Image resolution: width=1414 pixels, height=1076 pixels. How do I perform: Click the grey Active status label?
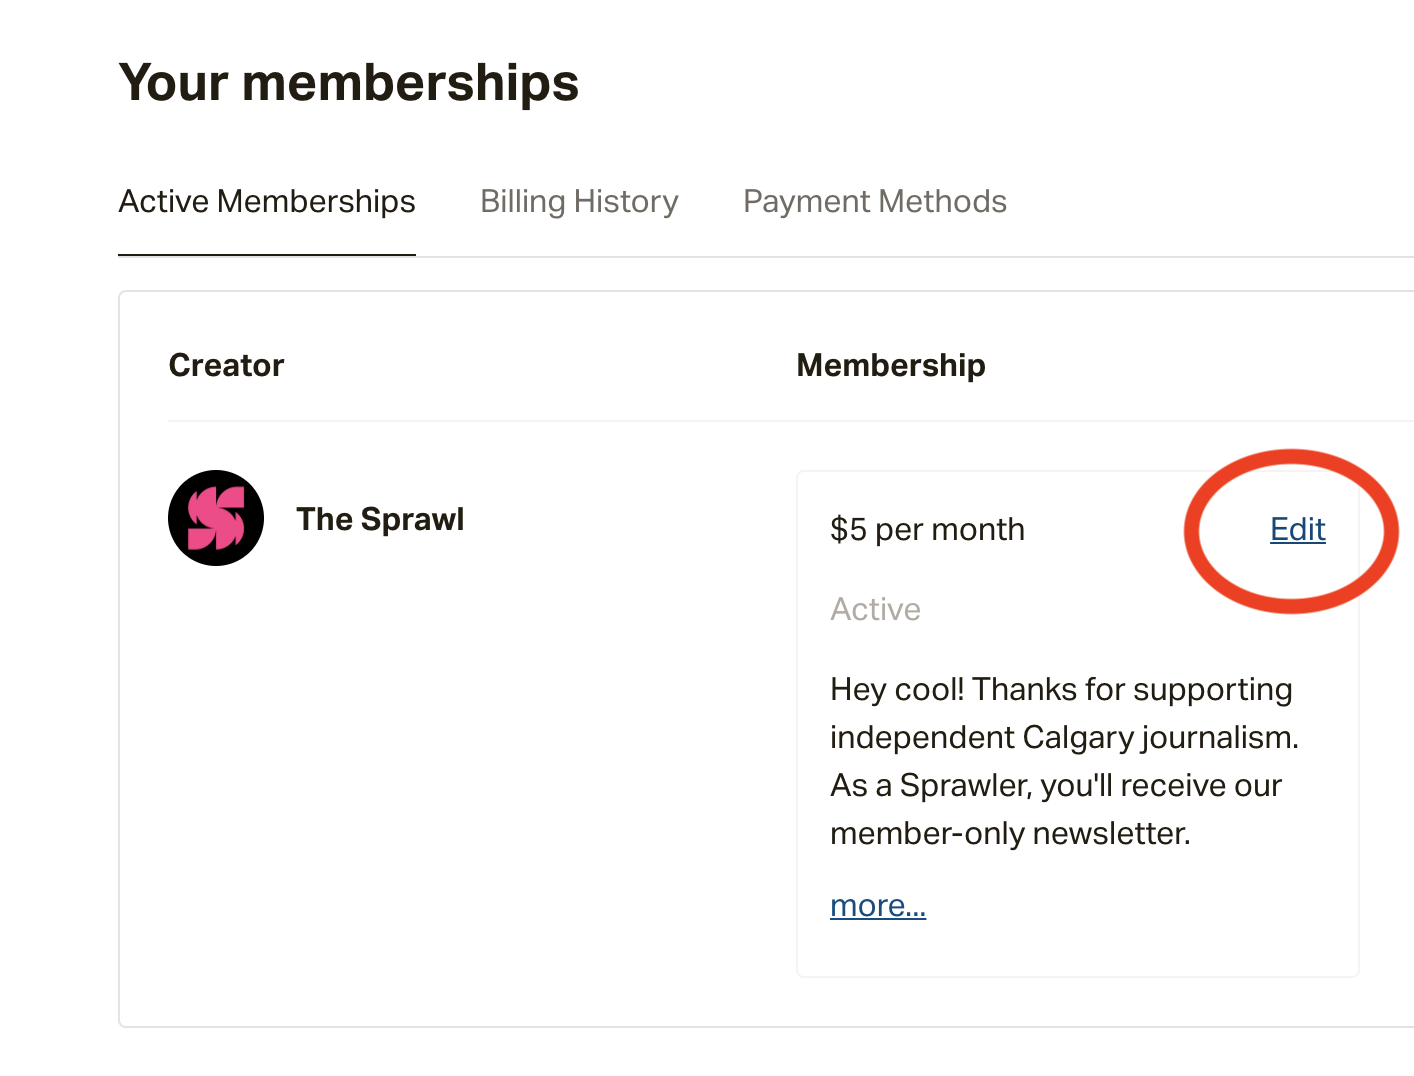click(875, 609)
